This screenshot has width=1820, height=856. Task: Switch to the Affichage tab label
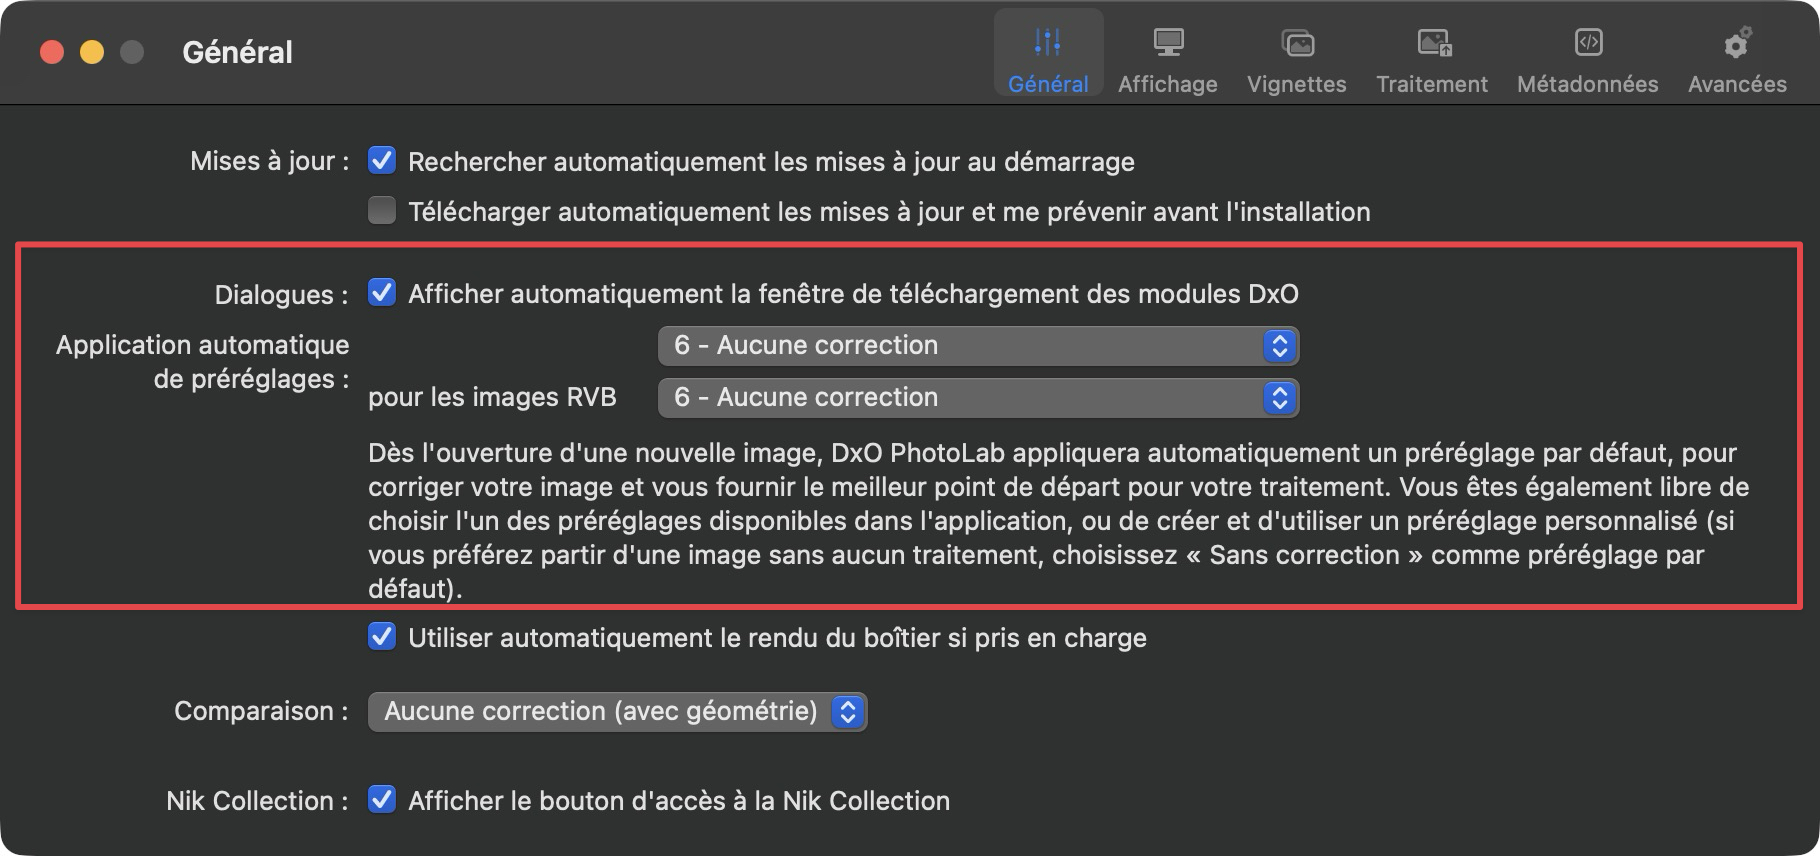click(1168, 85)
